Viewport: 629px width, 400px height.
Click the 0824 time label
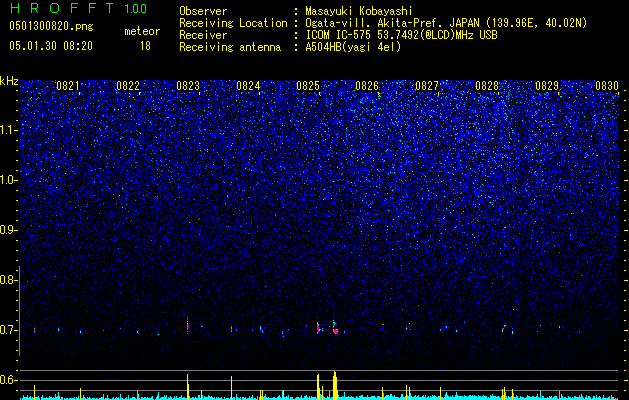coord(248,86)
